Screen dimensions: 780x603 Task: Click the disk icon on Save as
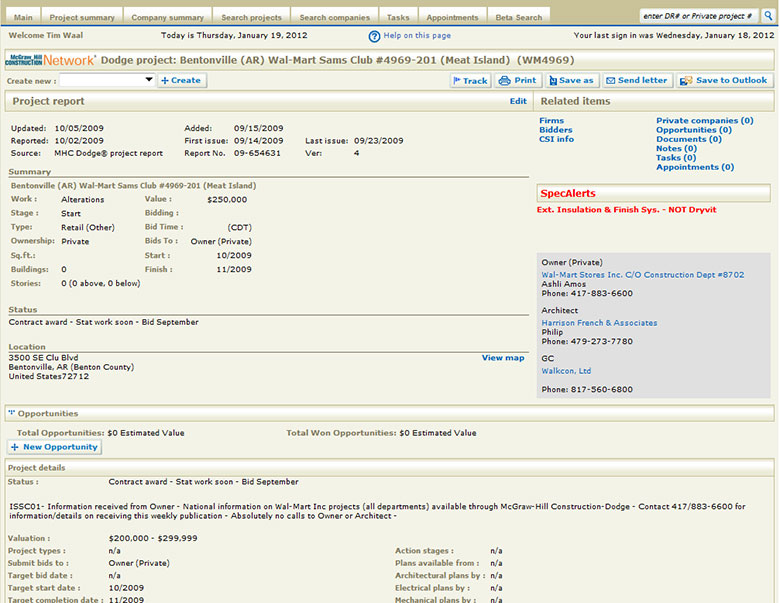tap(553, 81)
